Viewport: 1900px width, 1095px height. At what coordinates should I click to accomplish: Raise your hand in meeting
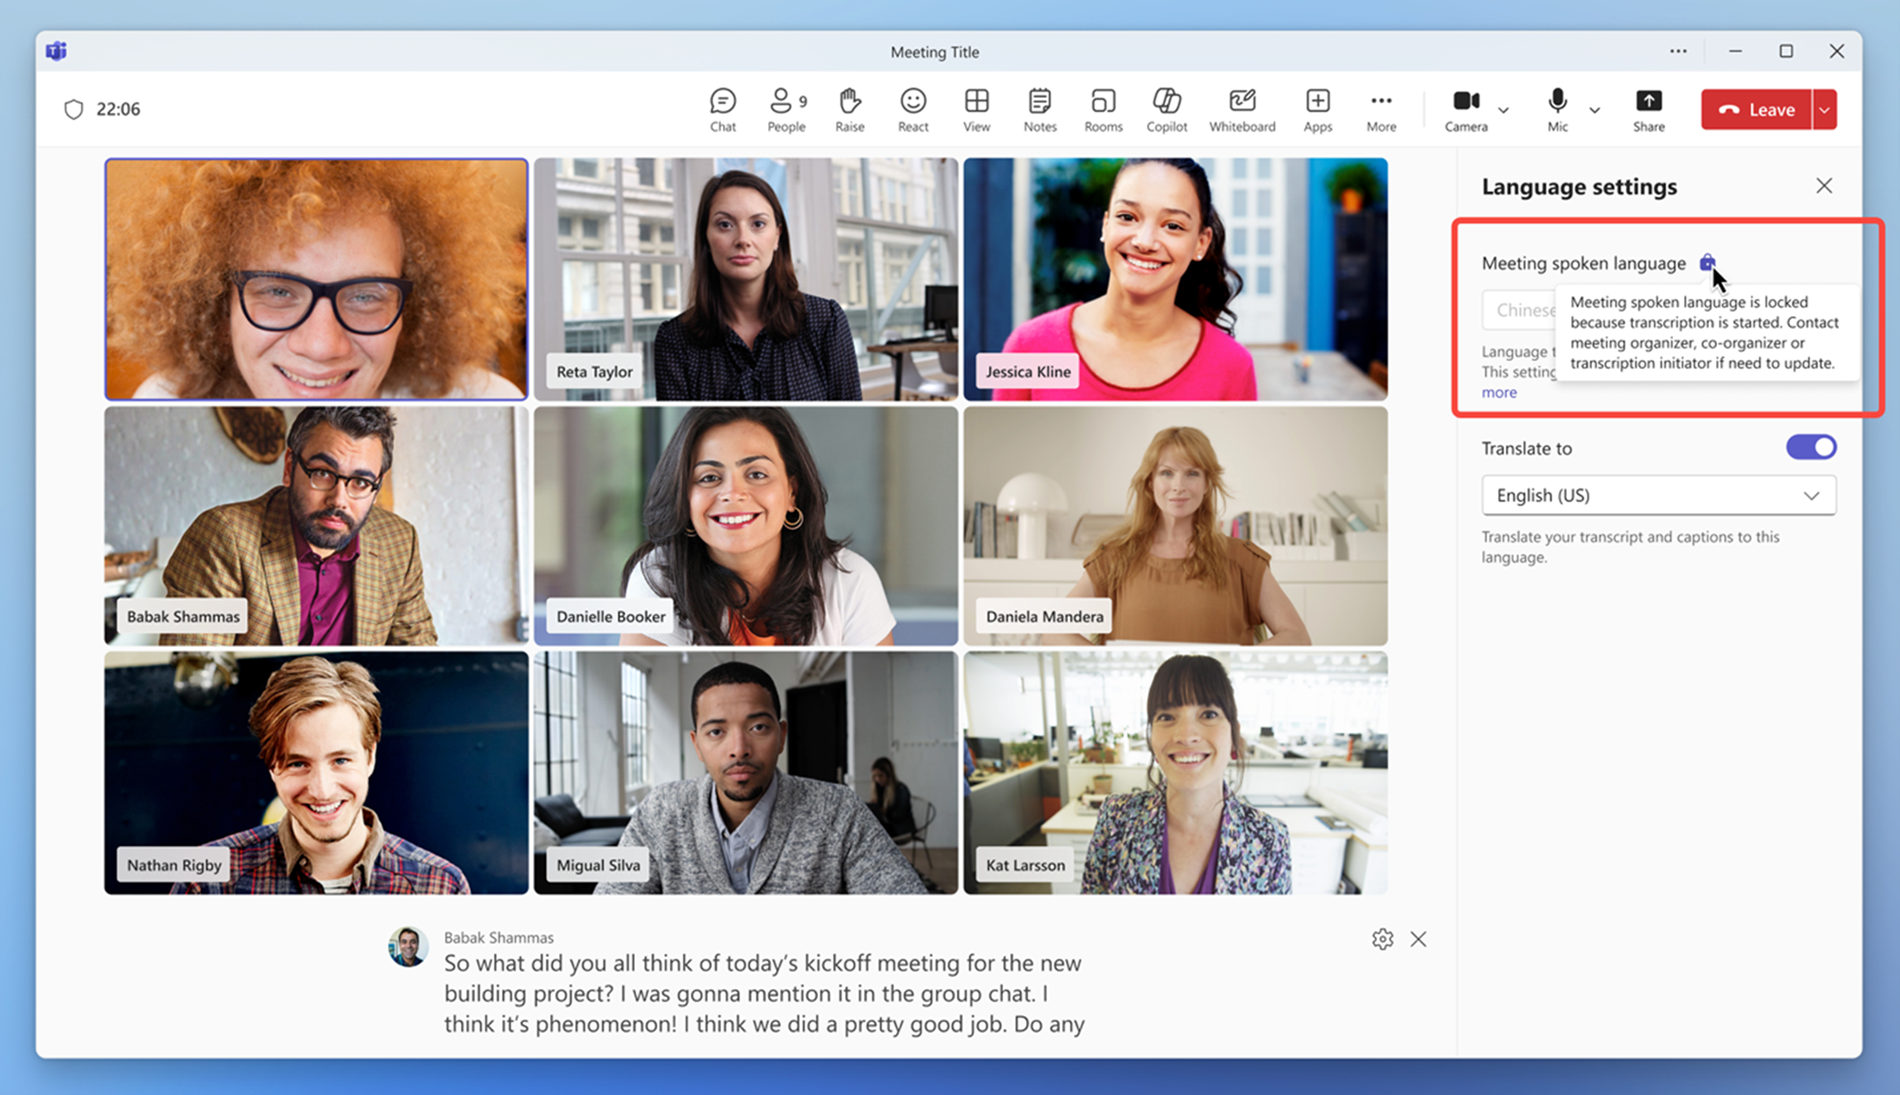(849, 109)
